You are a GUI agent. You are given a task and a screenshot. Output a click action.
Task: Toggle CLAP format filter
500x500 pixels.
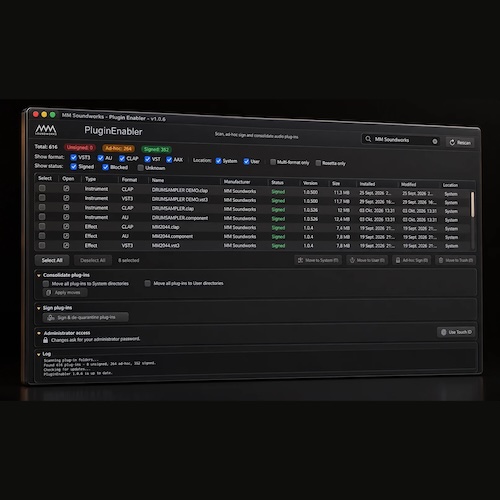click(122, 158)
